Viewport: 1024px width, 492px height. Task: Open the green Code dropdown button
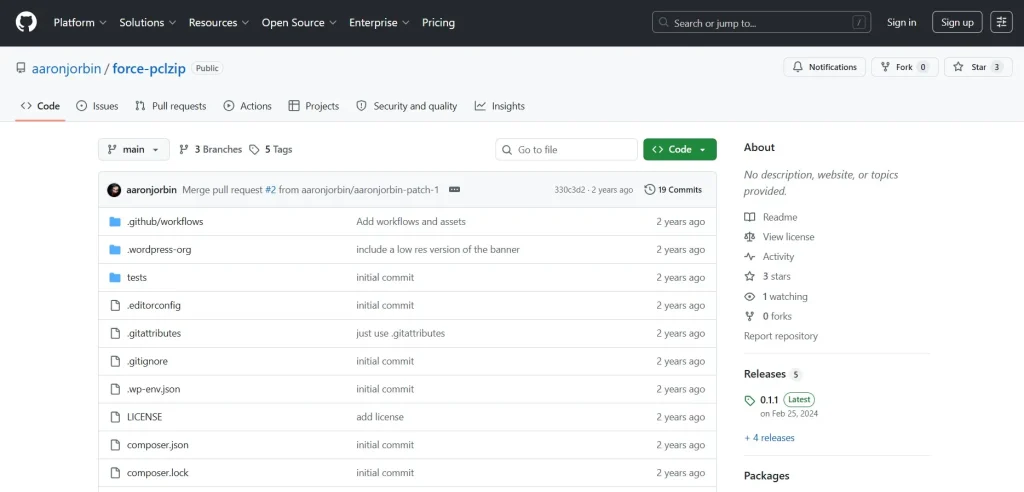pyautogui.click(x=680, y=150)
